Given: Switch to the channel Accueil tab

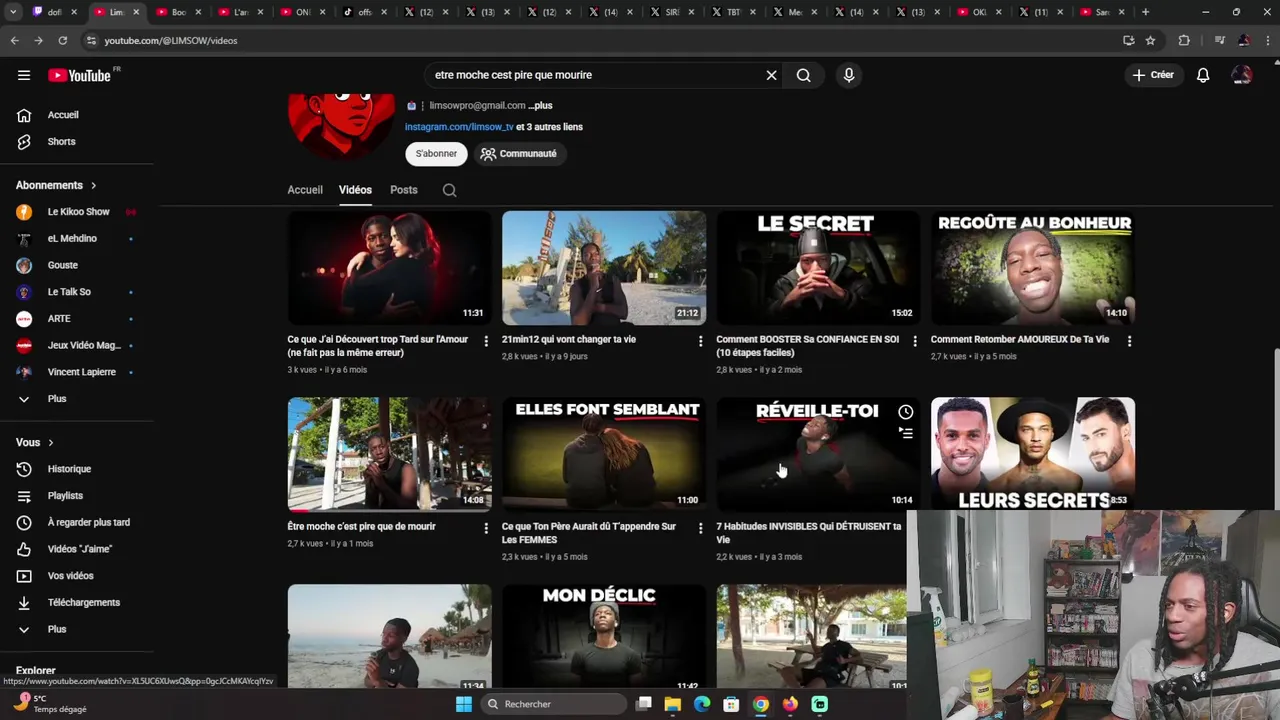Looking at the screenshot, I should pyautogui.click(x=305, y=190).
